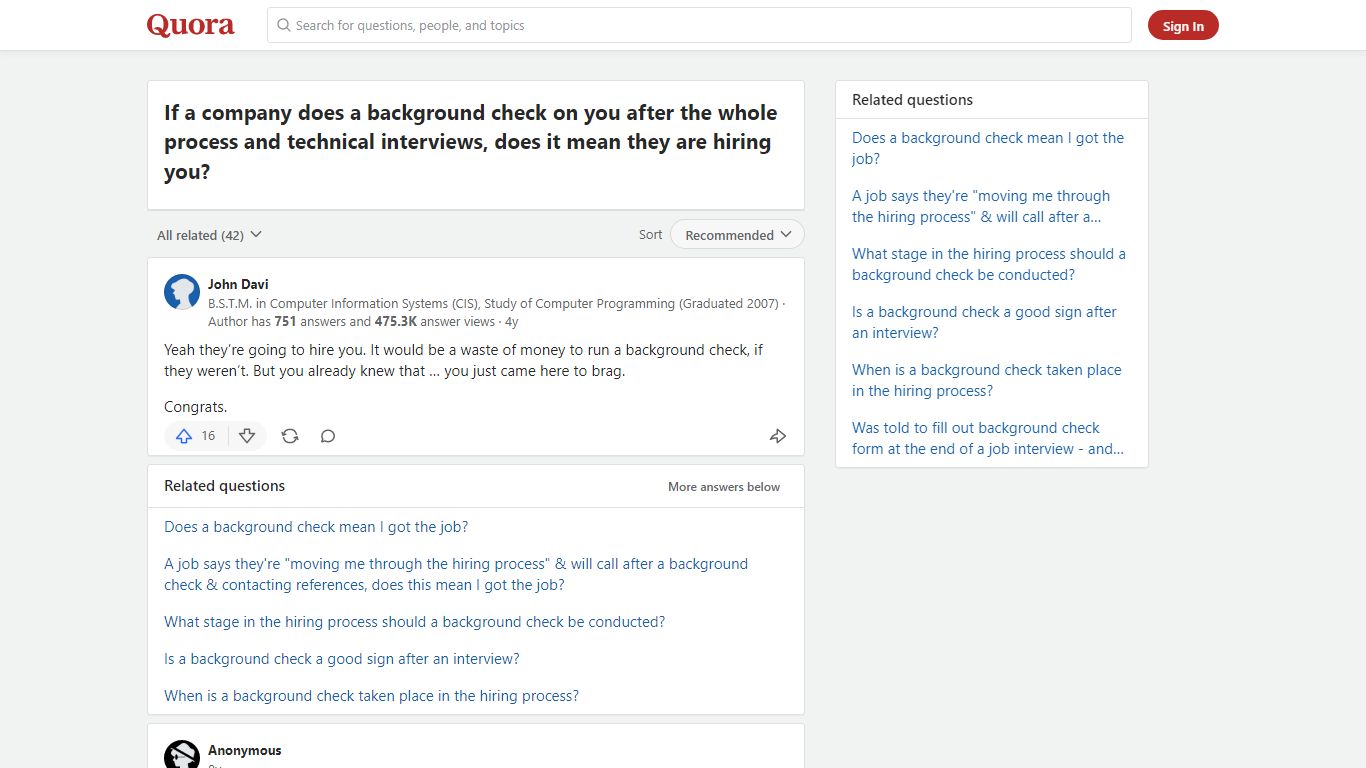Viewport: 1366px width, 768px height.
Task: Open 'Does a background check mean I got the job?' in answers list
Action: coord(316,527)
